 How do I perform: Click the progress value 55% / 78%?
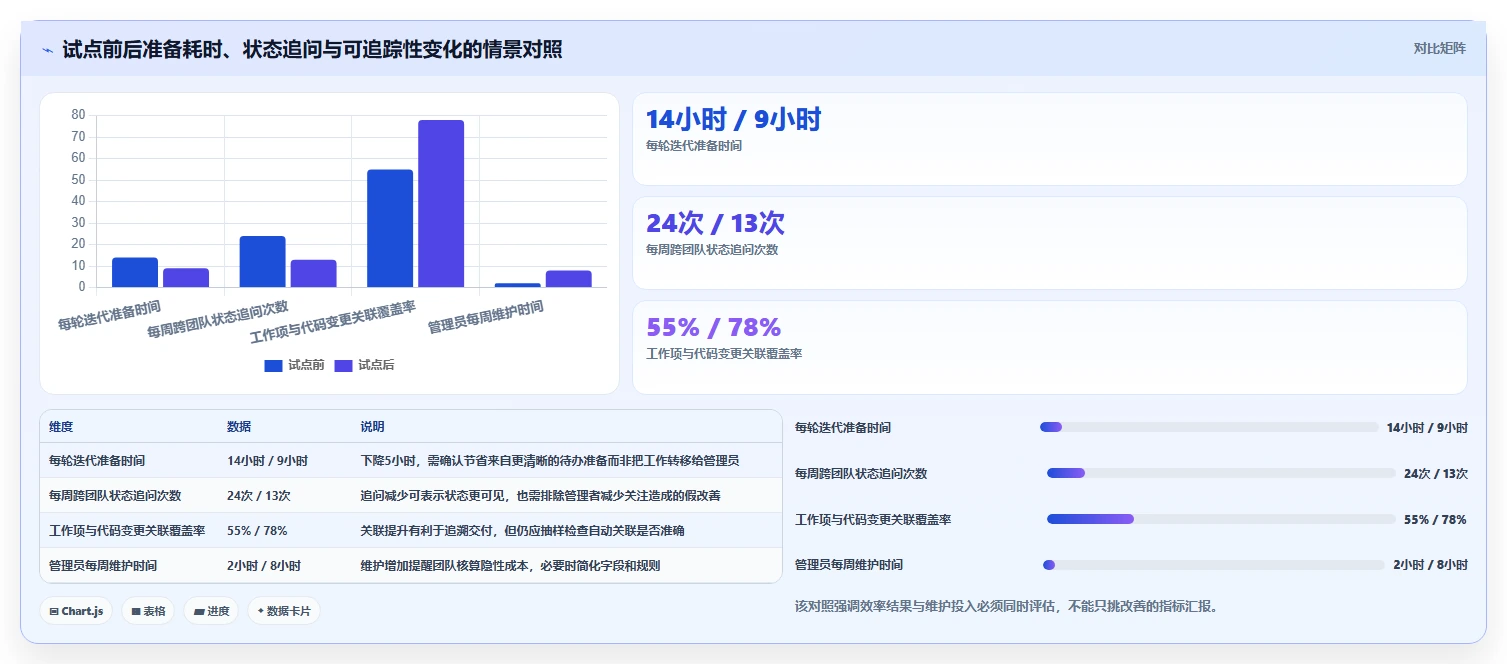1435,520
